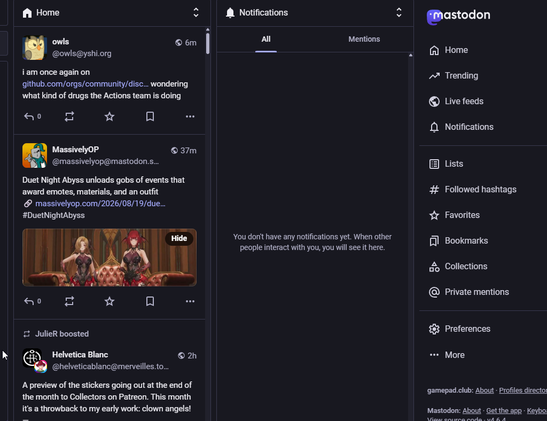Open the massivelyop.com article link
547x421 pixels.
(x=100, y=203)
